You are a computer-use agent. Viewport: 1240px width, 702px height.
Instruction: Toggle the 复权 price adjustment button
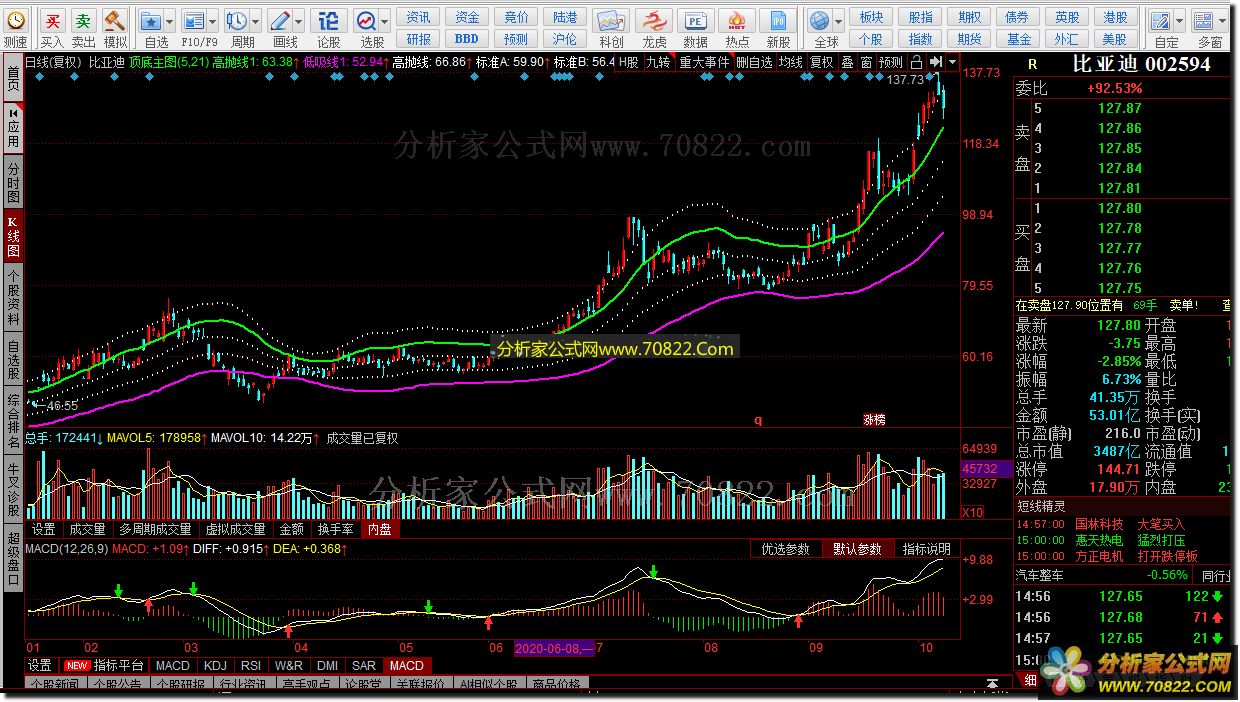click(x=822, y=62)
